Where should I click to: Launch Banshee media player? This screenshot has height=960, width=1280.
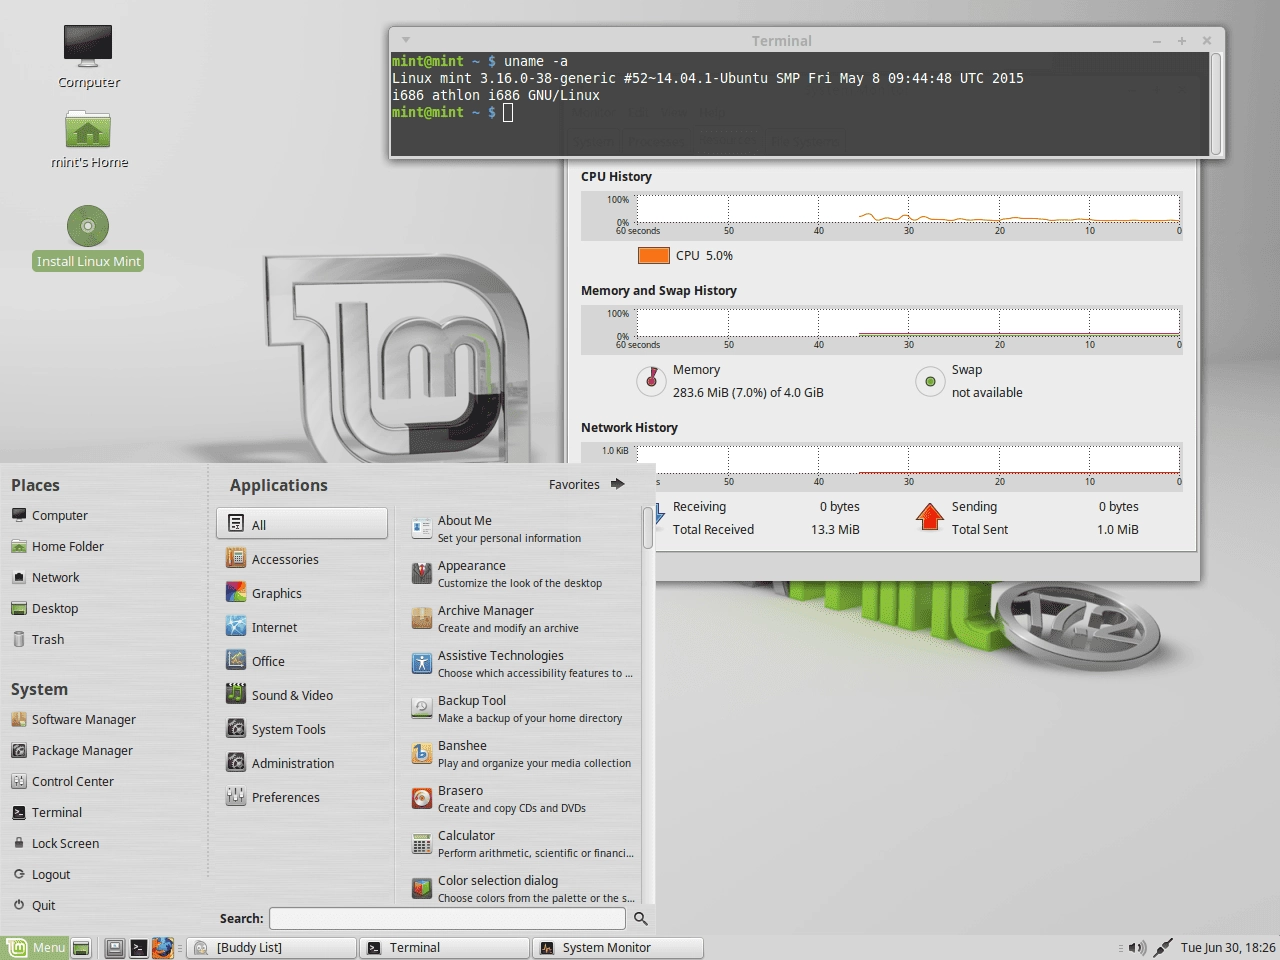[524, 753]
